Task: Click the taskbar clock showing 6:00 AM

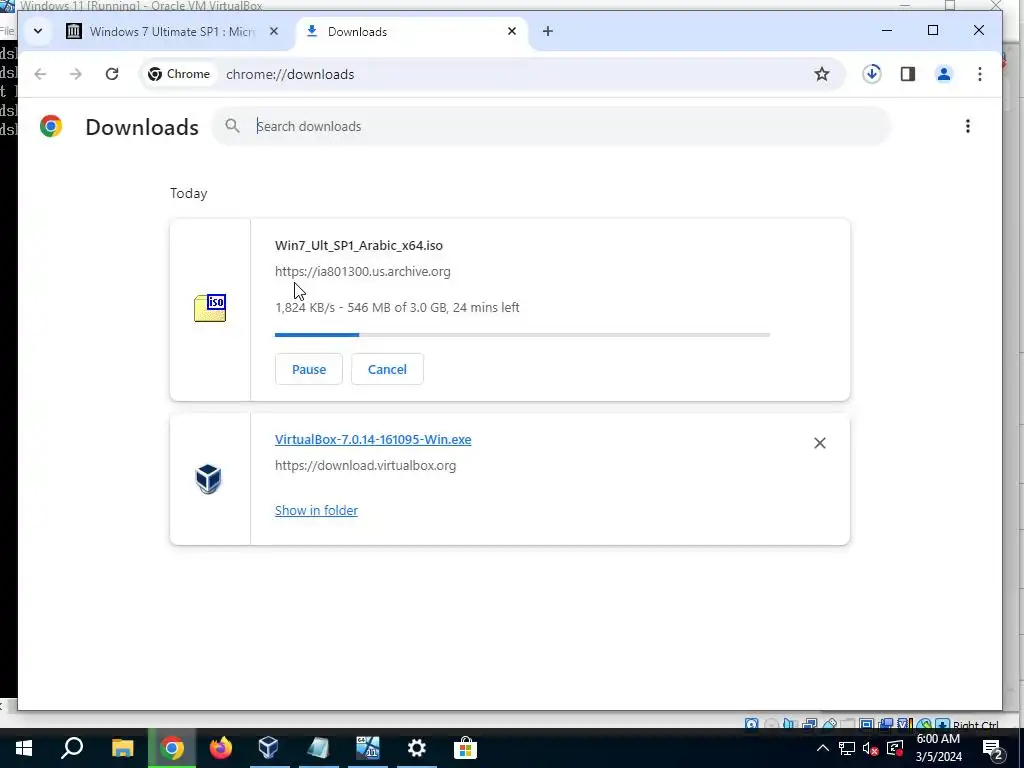Action: coord(938,748)
